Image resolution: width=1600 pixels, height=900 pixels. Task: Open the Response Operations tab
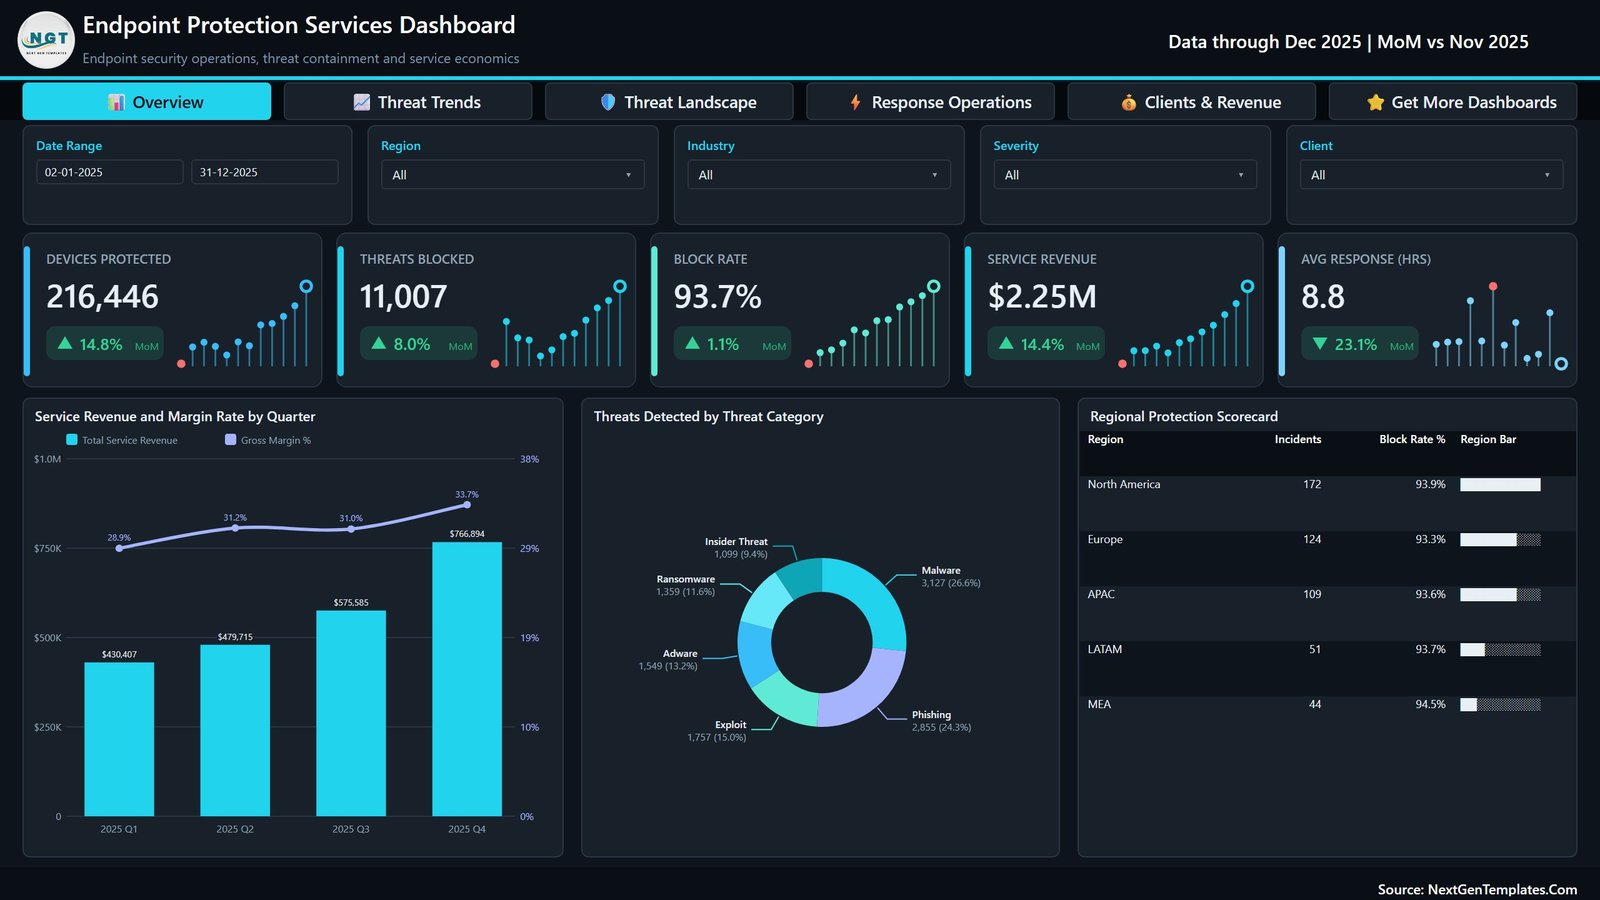(x=931, y=101)
